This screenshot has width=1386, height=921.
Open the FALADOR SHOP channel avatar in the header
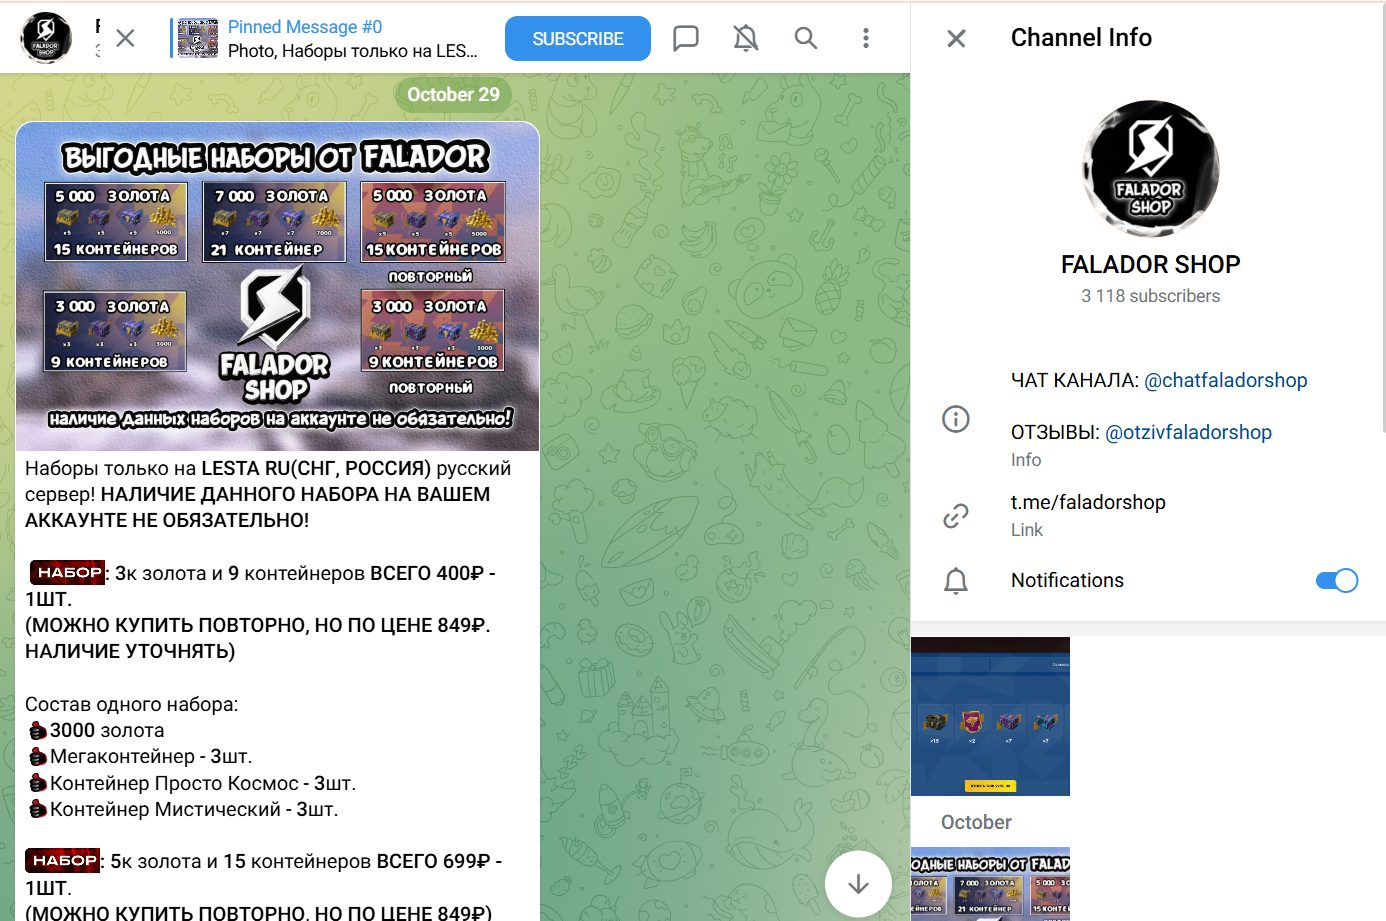[x=46, y=38]
